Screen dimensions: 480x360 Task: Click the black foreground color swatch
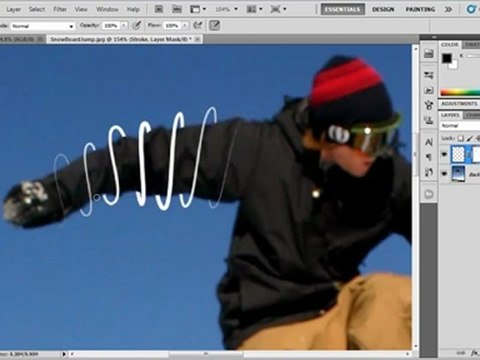pyautogui.click(x=447, y=59)
